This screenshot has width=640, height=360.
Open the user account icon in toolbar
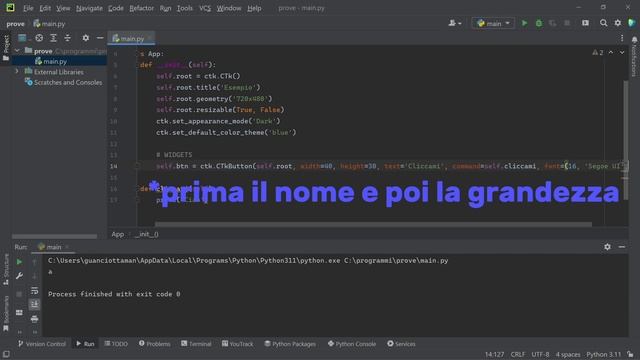point(455,23)
